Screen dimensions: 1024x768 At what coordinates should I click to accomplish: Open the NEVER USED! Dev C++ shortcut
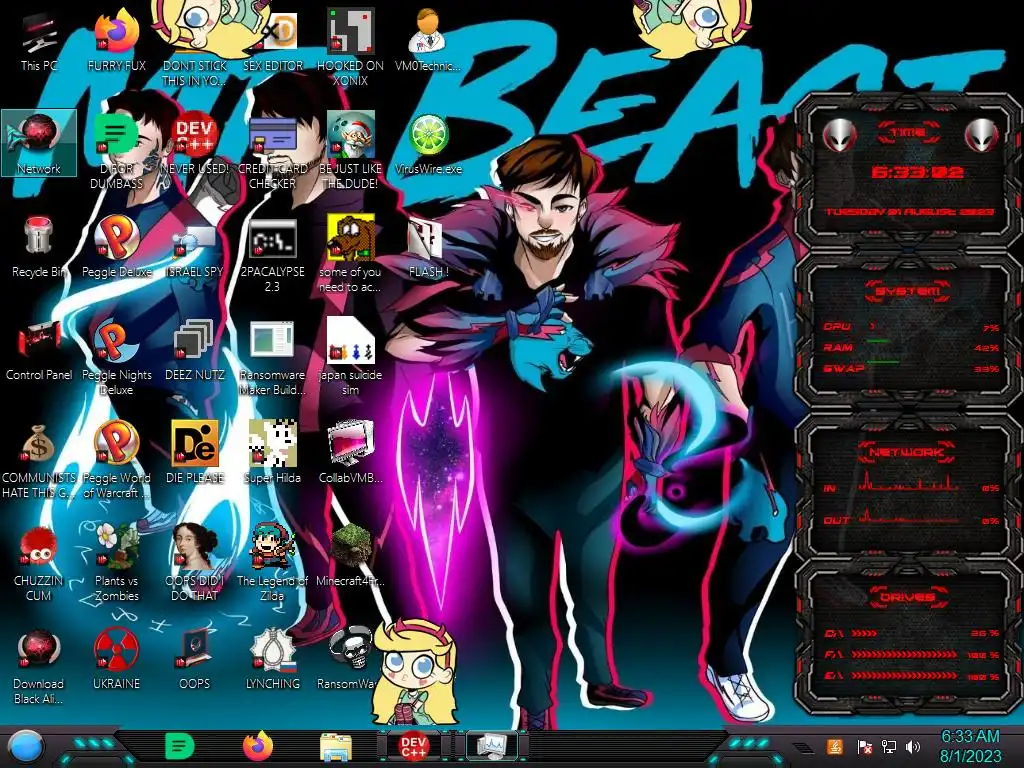[x=195, y=144]
